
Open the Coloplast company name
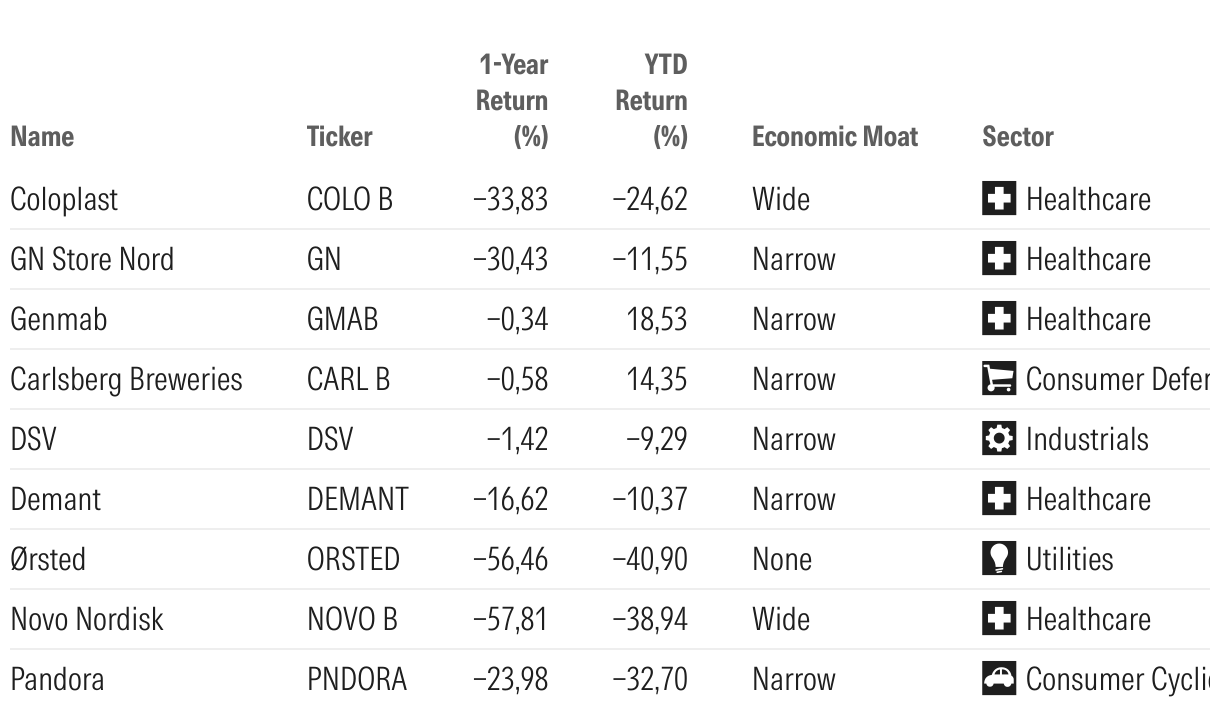coord(64,199)
